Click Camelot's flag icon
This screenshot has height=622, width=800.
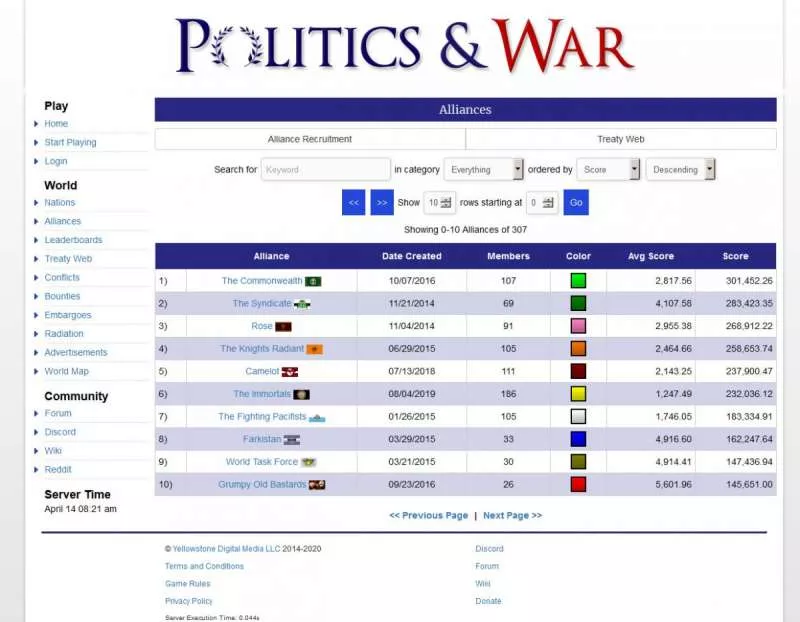point(291,371)
